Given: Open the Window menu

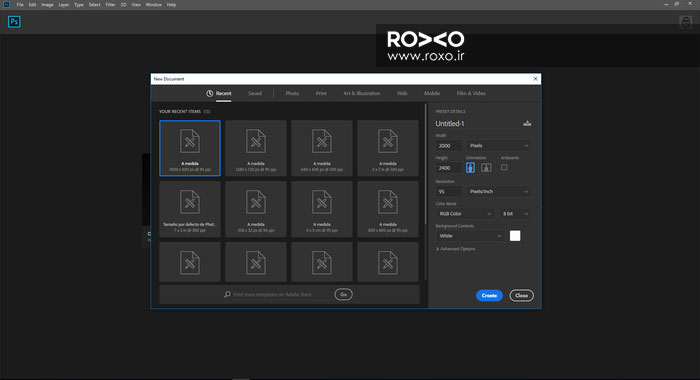Looking at the screenshot, I should tap(154, 4).
